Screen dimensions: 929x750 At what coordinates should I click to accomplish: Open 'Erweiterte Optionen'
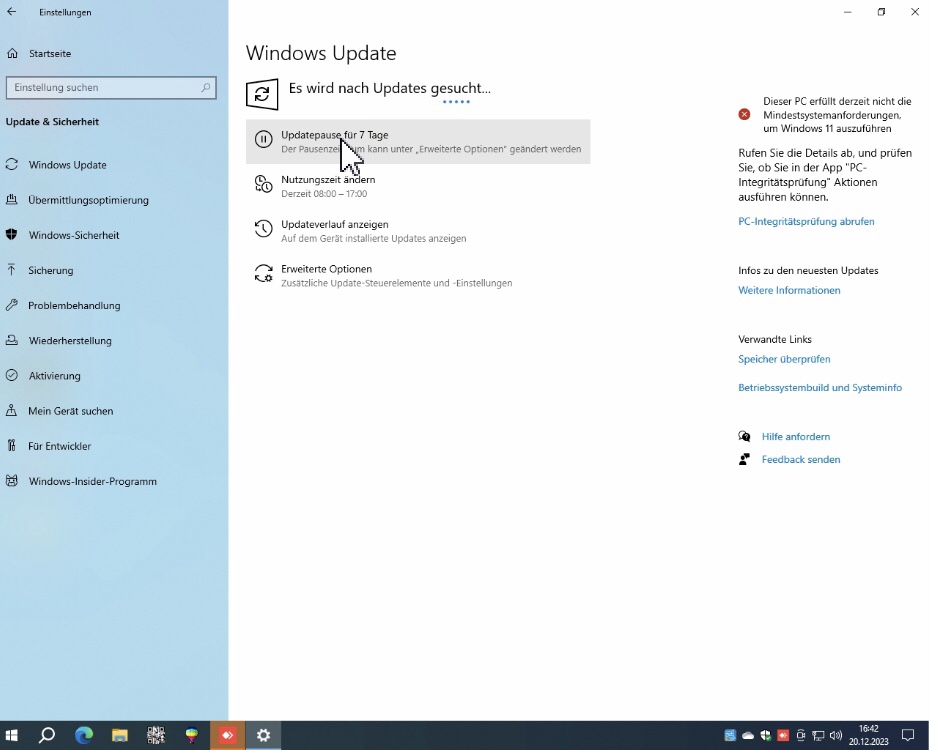point(396,275)
